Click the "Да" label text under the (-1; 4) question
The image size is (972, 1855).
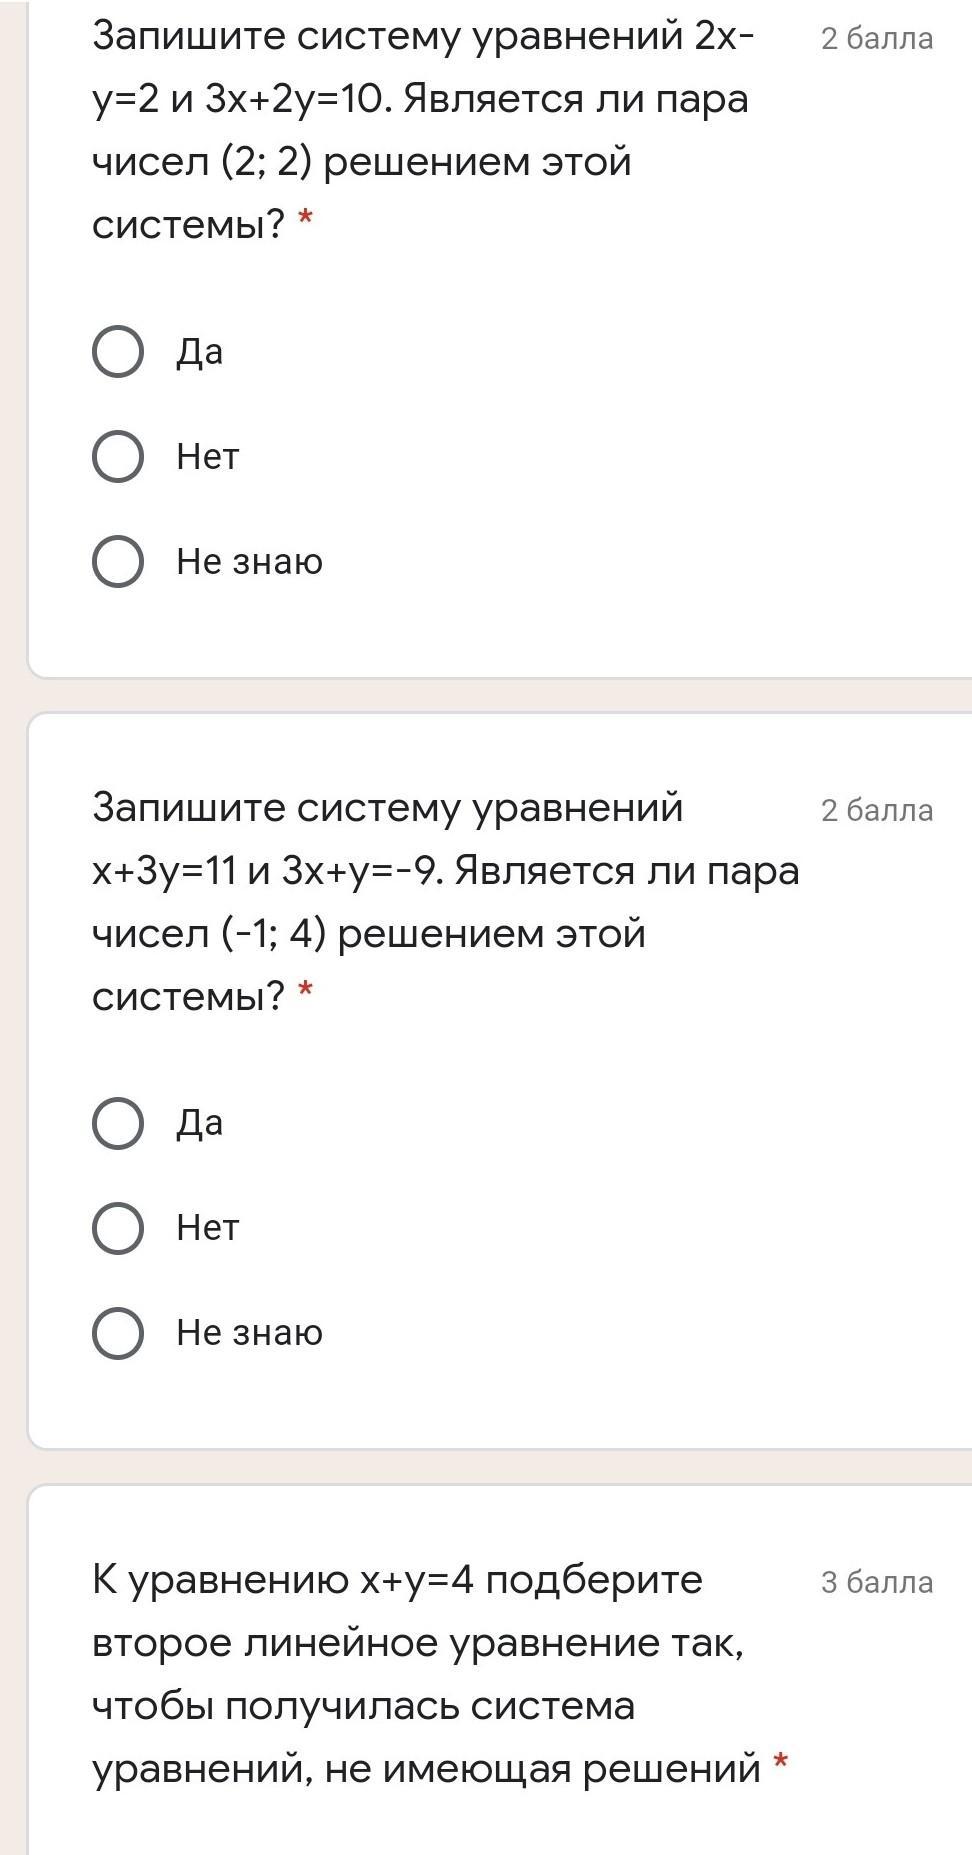coord(200,1123)
